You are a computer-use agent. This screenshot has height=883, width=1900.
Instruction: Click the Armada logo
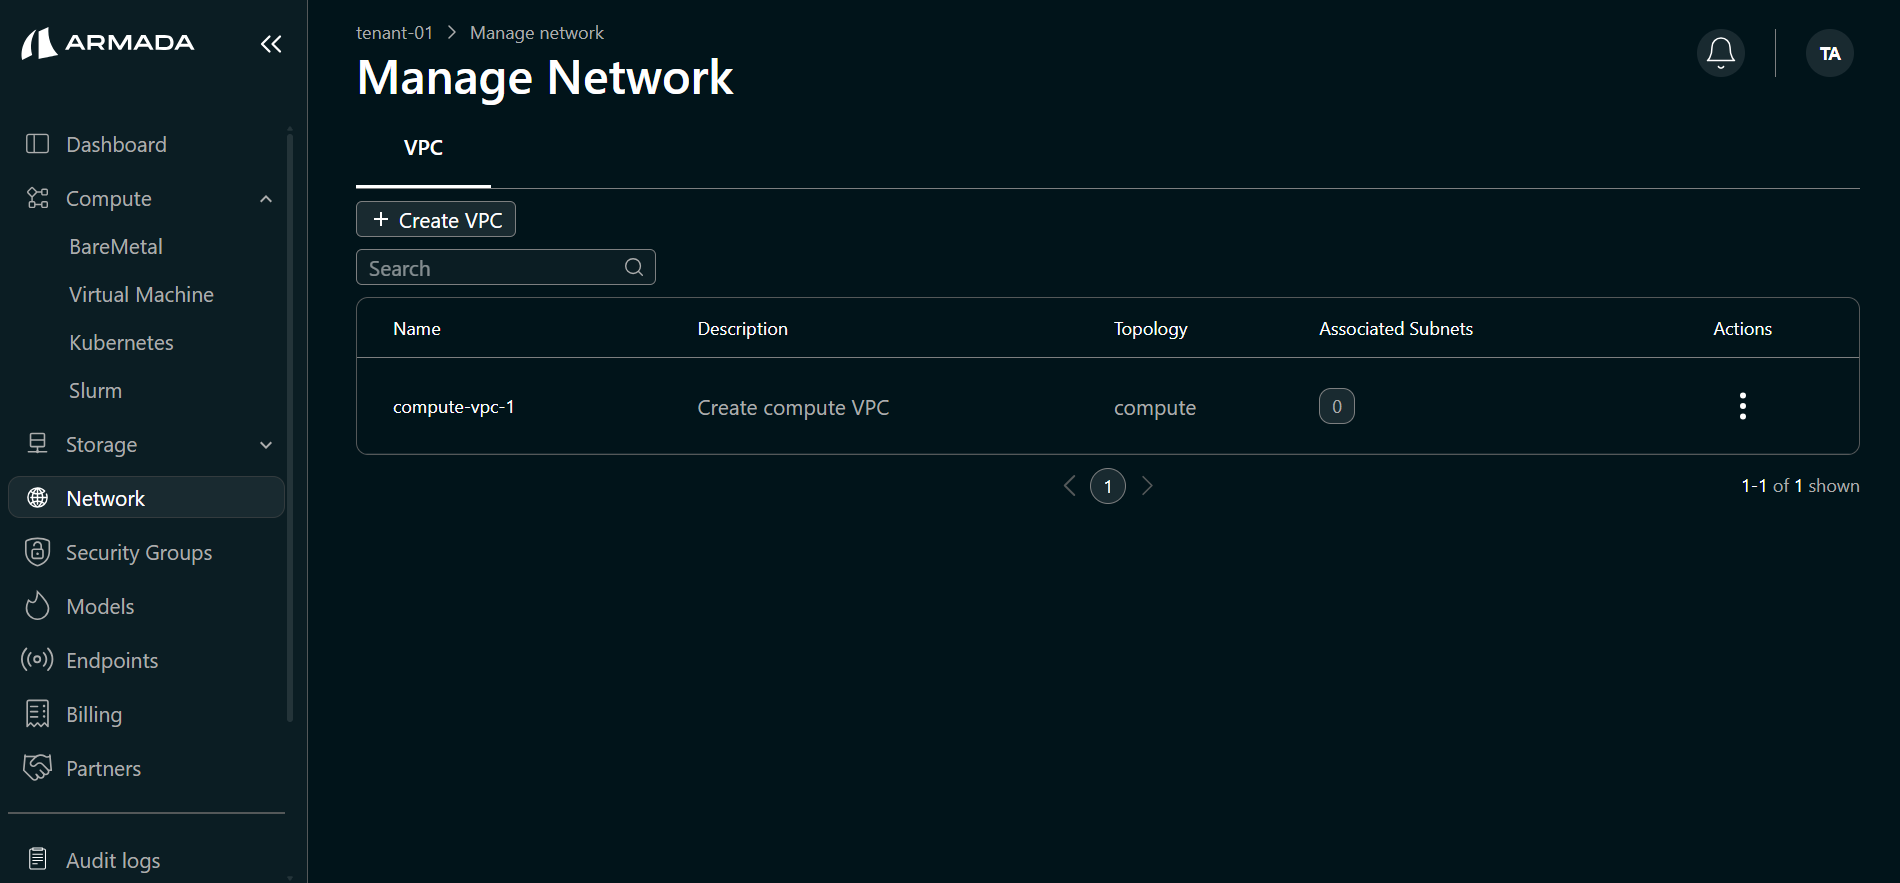pyautogui.click(x=108, y=43)
